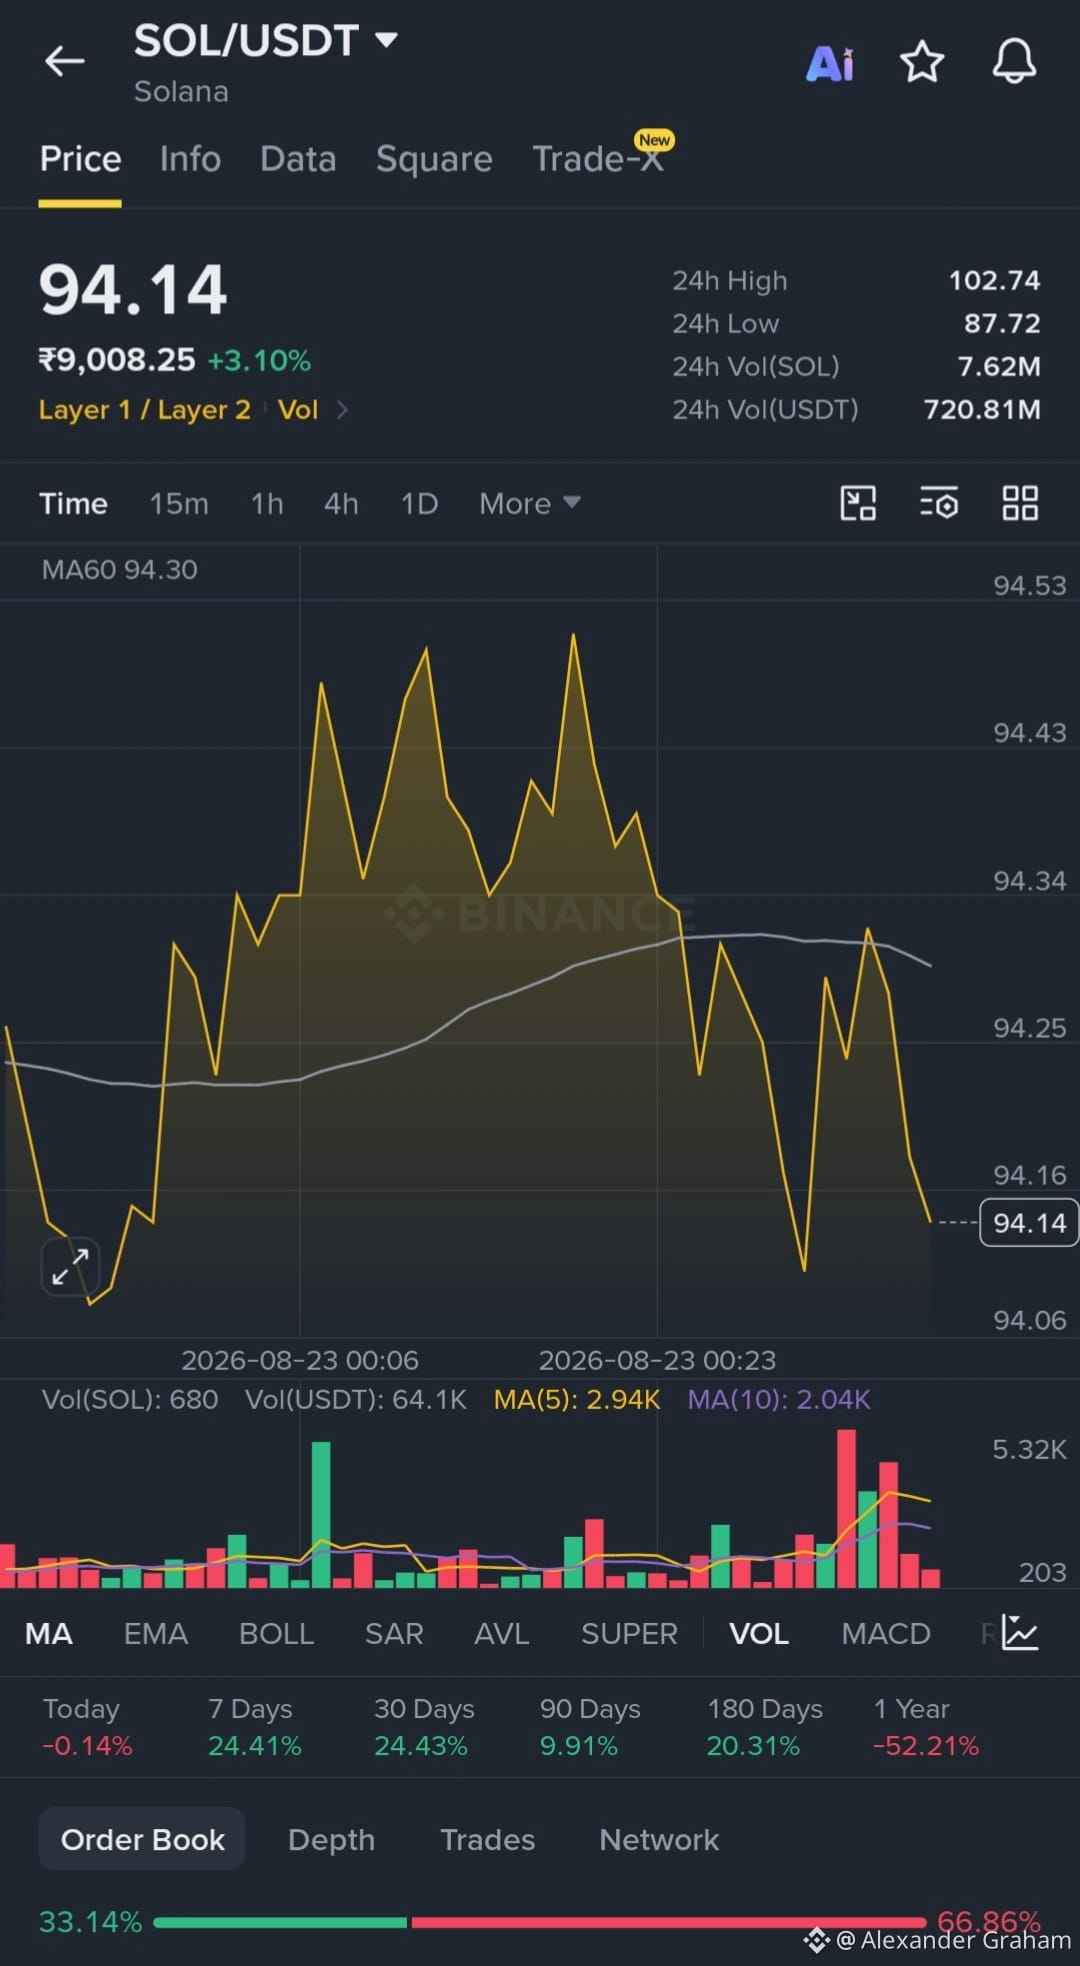
Task: Tap the 33.14% buy percentage
Action: click(x=90, y=1922)
